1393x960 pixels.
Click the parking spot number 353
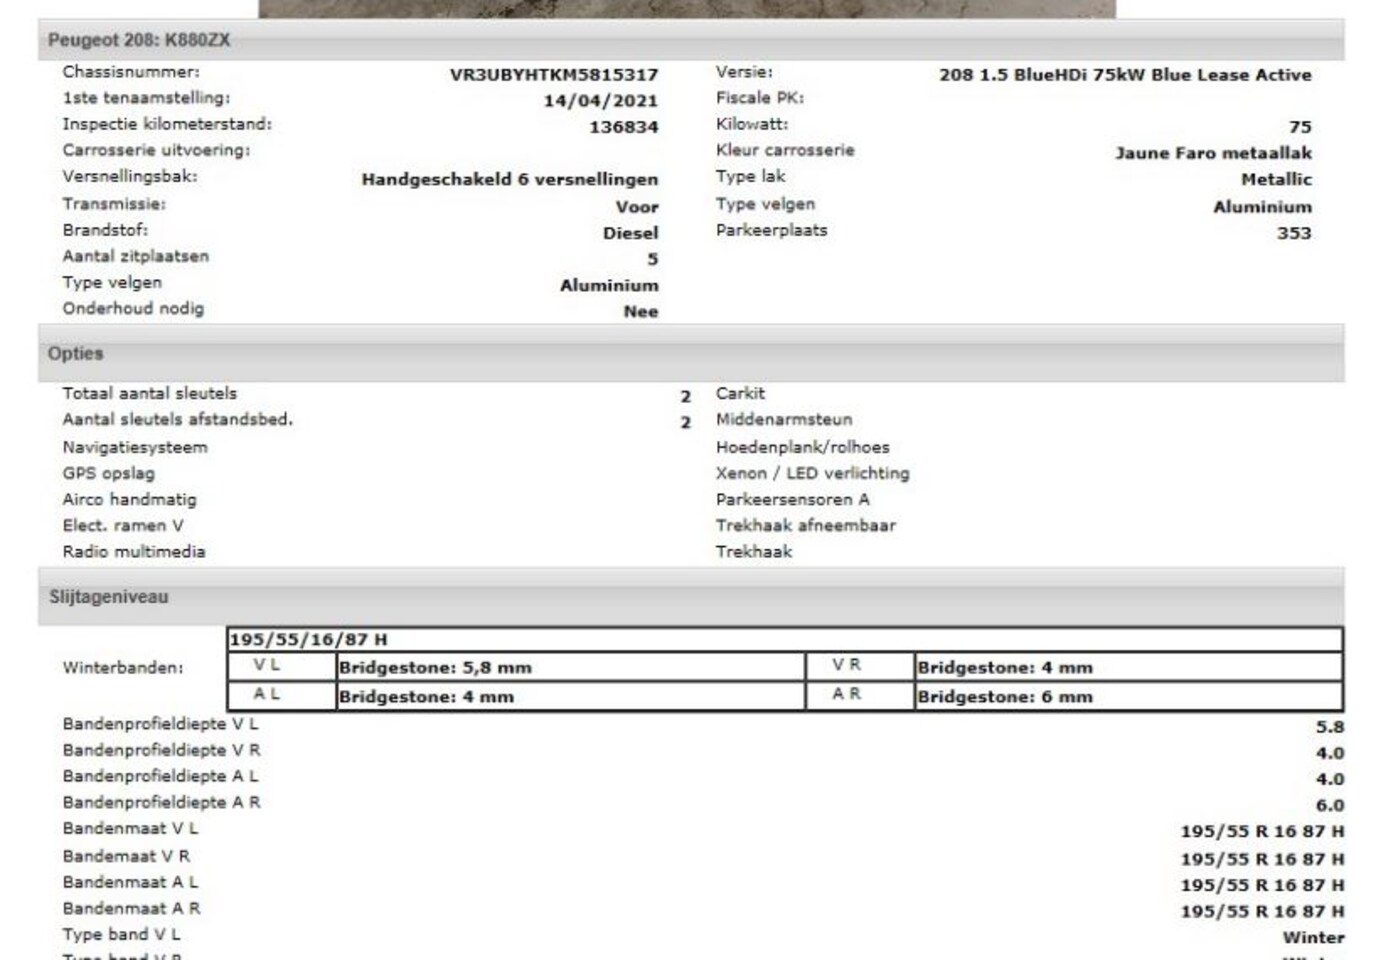(1293, 233)
